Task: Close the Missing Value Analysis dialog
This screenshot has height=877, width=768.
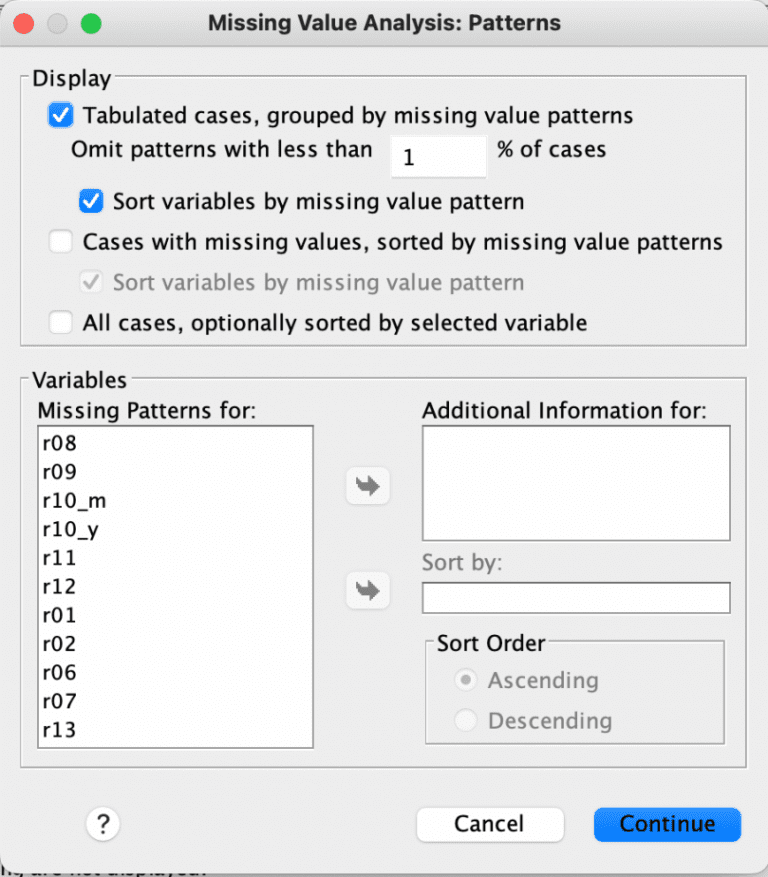Action: 26,22
